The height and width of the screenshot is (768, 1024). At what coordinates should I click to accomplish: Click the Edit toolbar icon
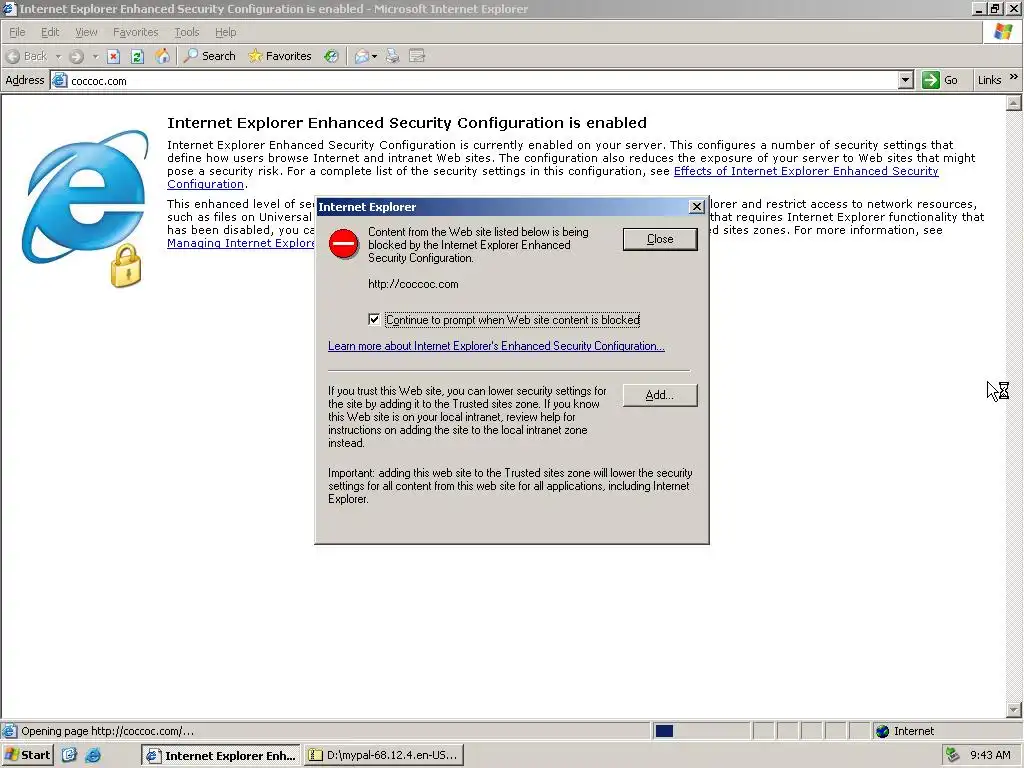(417, 56)
